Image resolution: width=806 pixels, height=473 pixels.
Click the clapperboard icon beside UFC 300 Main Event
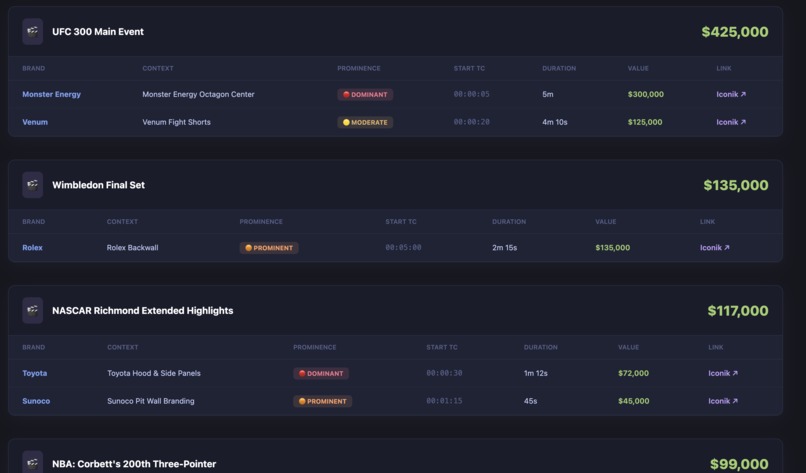click(x=32, y=31)
